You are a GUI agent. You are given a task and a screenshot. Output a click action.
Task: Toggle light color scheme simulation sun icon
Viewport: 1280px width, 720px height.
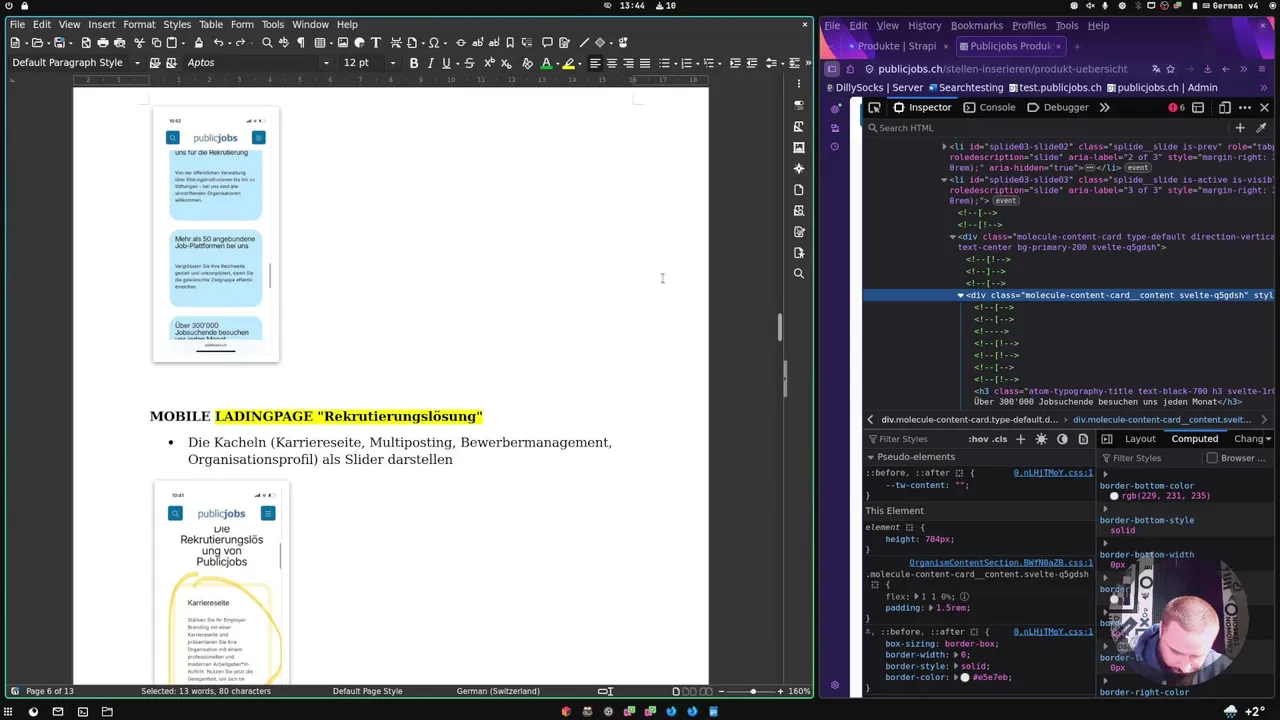(x=1041, y=439)
